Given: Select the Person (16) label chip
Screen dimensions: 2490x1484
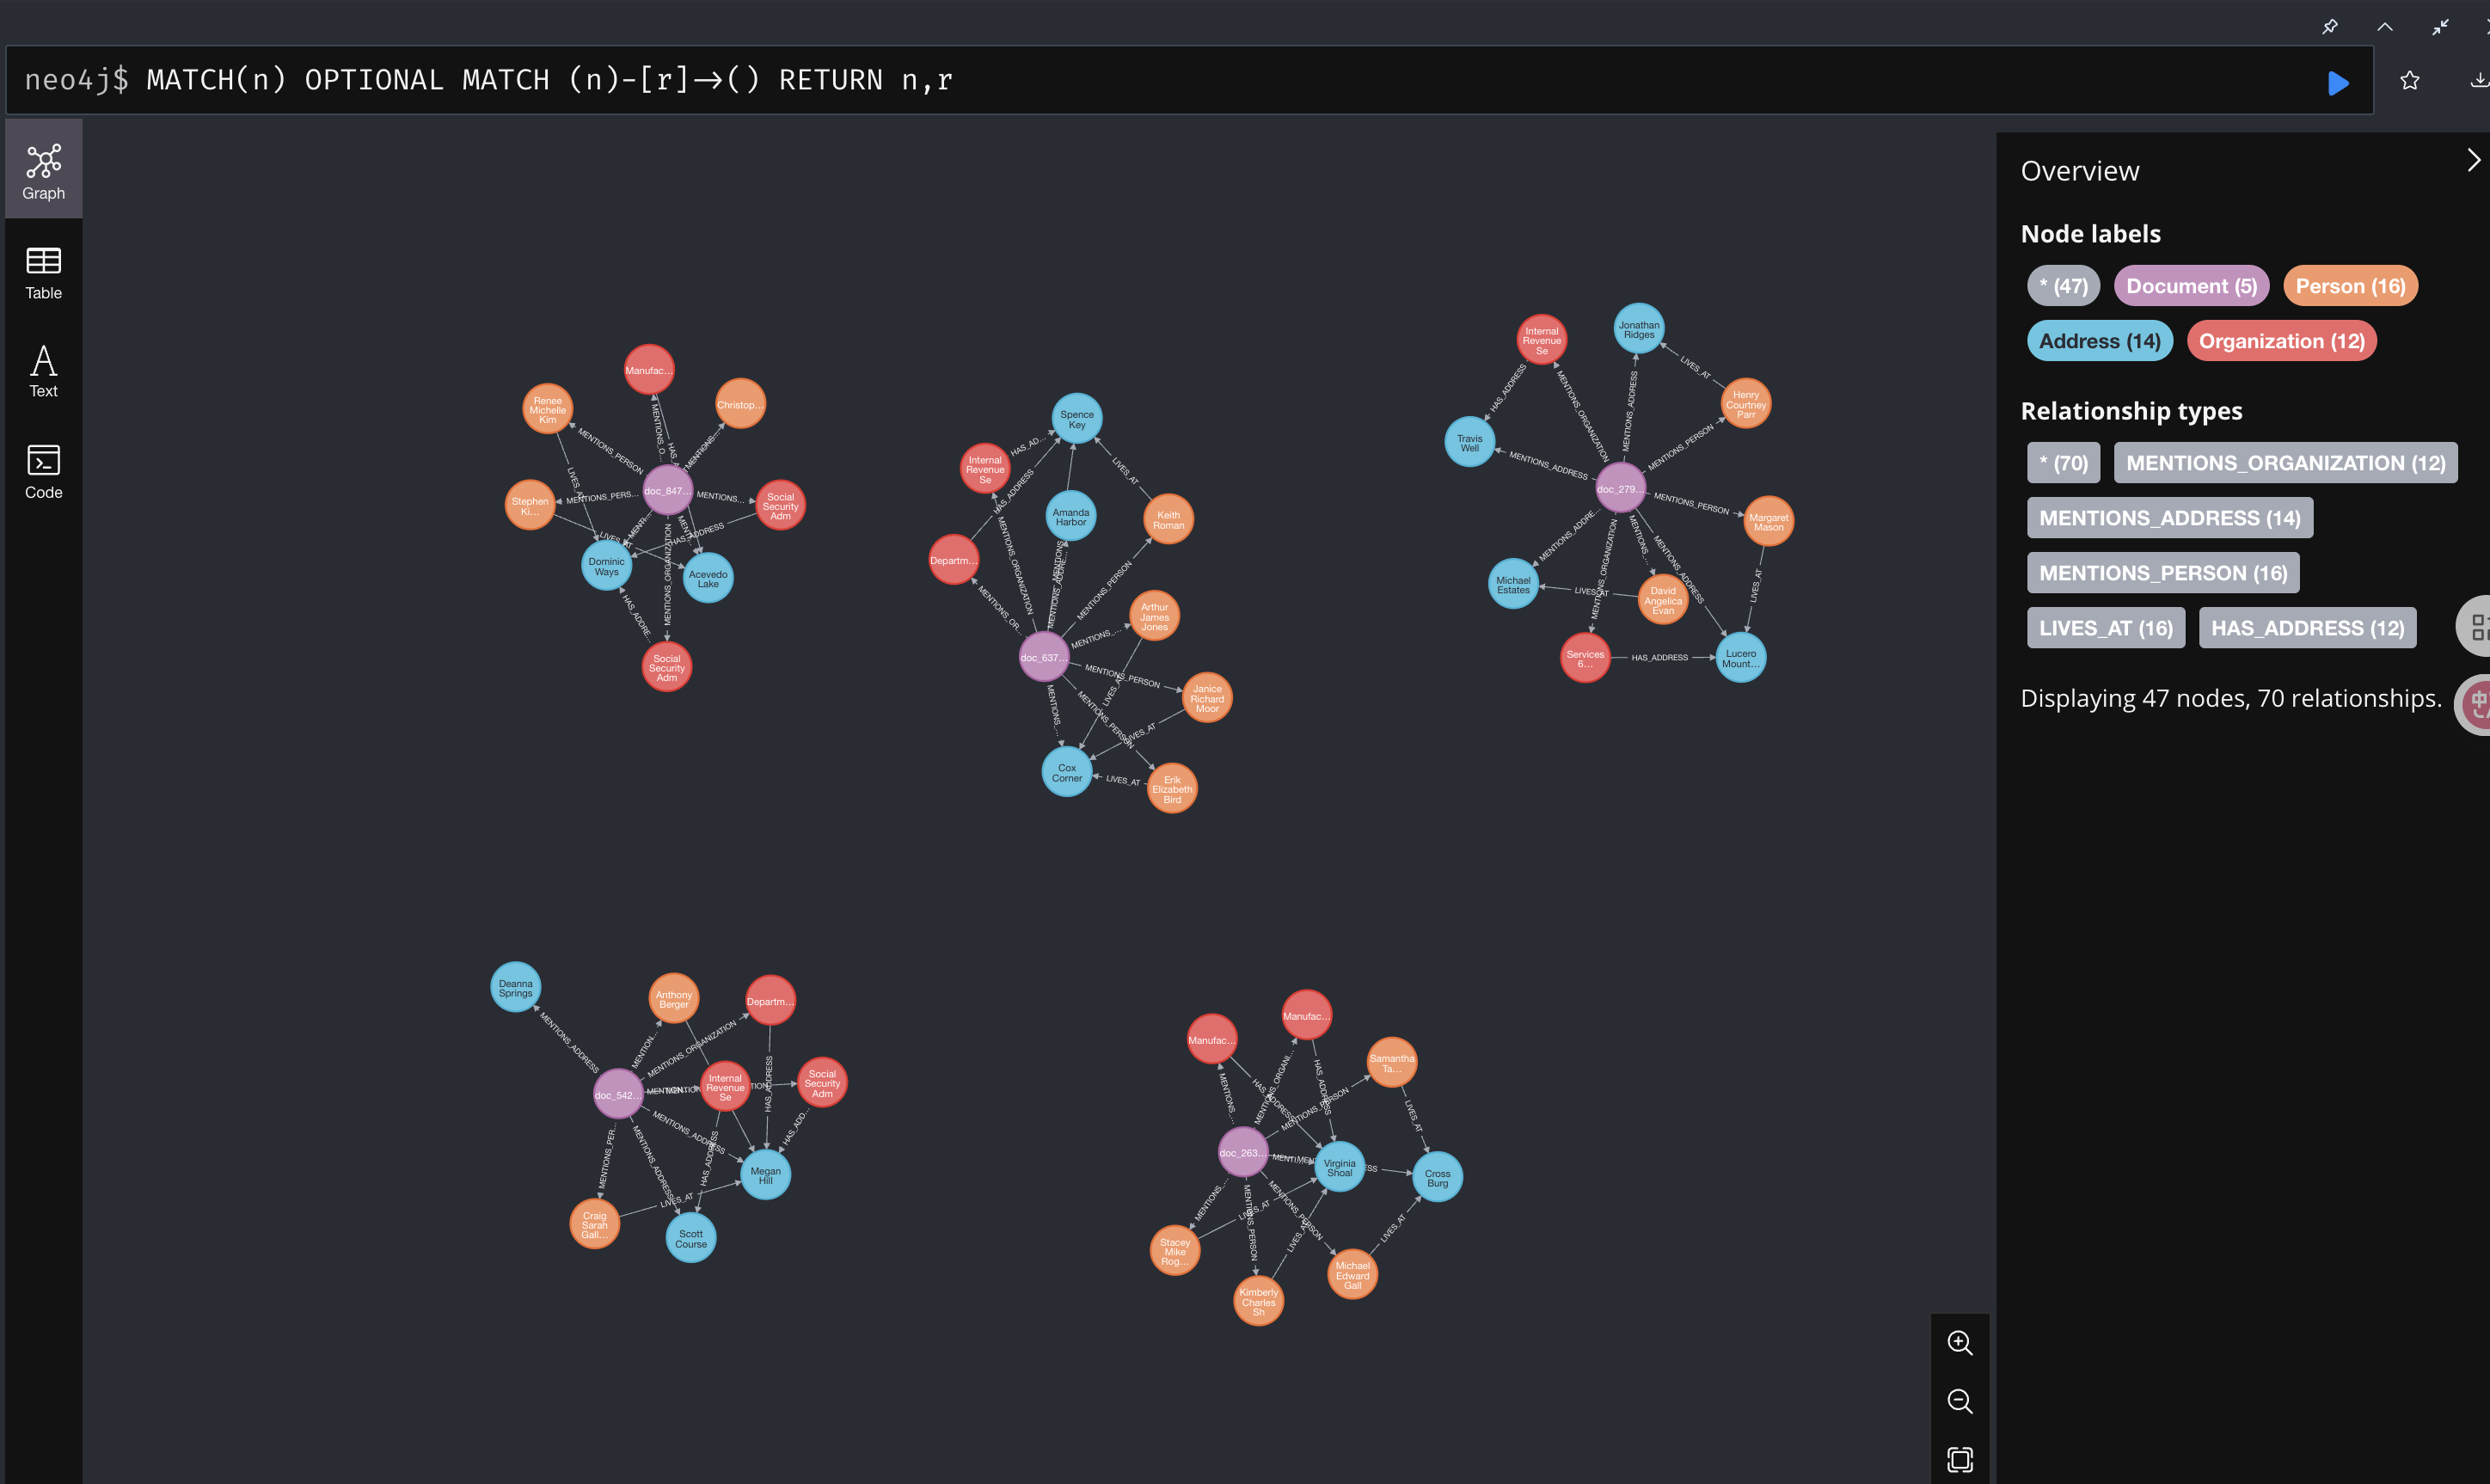Looking at the screenshot, I should 2349,287.
